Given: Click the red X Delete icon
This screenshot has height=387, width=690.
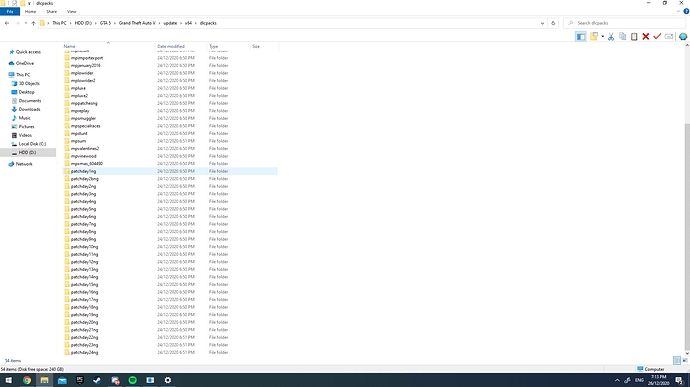Looking at the screenshot, I should coord(646,37).
